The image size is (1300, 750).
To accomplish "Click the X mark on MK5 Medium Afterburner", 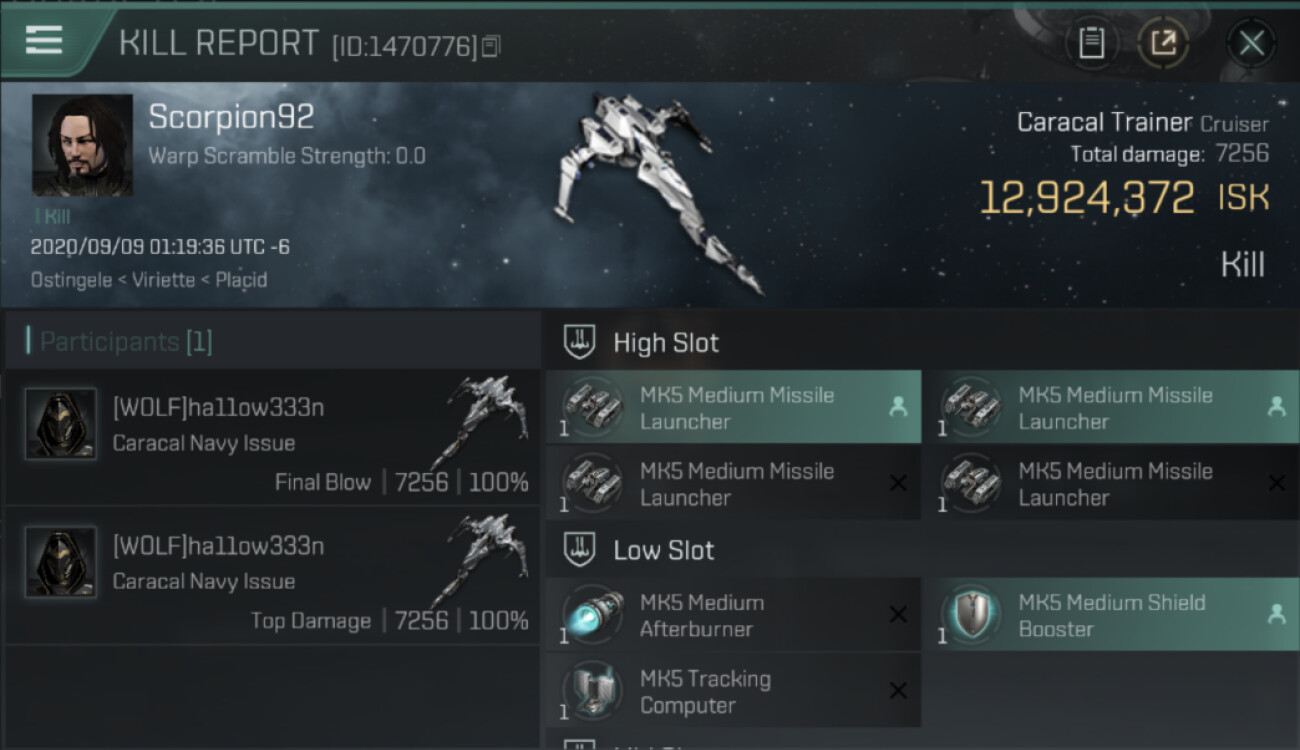I will pos(898,615).
